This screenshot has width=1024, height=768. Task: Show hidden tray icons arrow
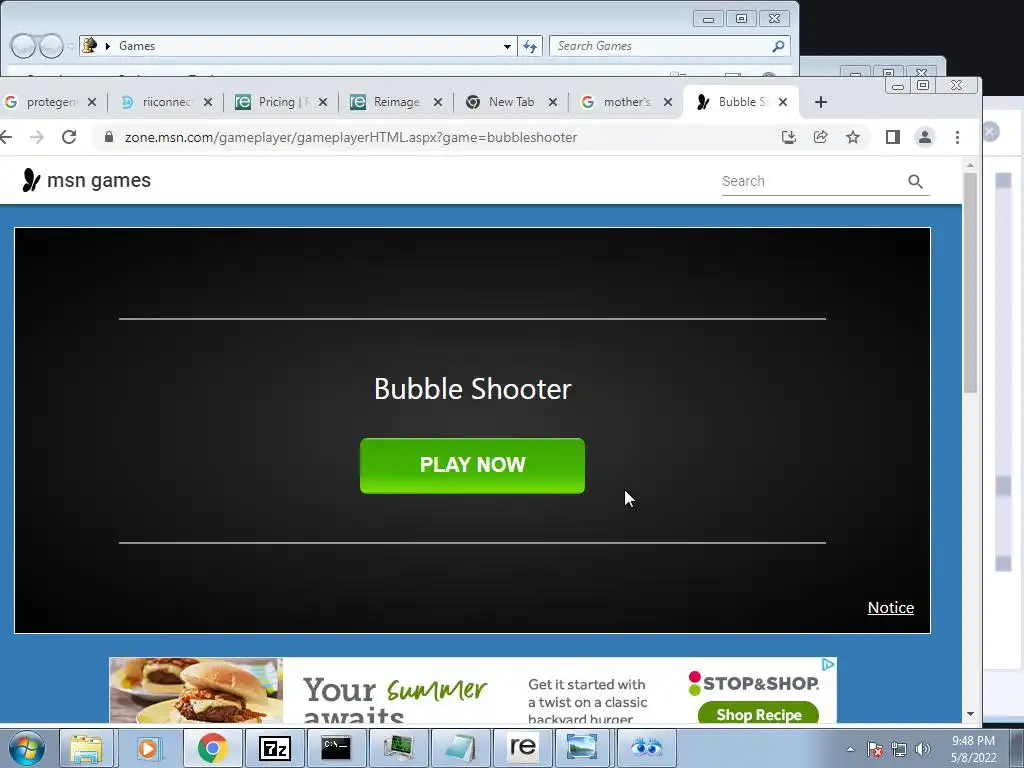pos(850,749)
